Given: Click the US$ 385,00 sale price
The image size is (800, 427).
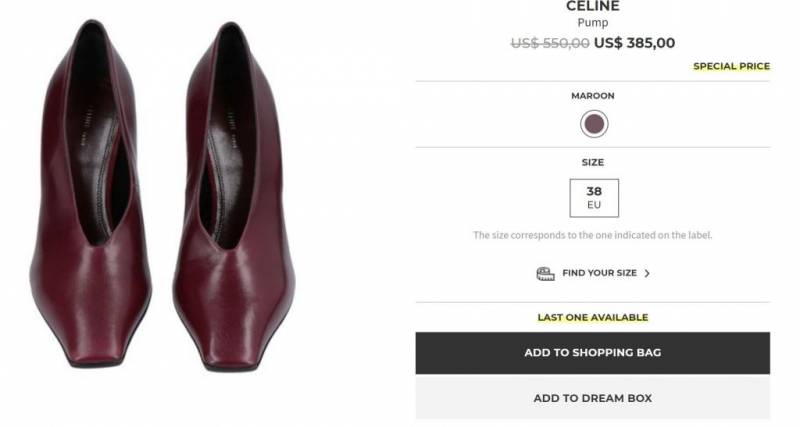Looking at the screenshot, I should click(x=635, y=43).
